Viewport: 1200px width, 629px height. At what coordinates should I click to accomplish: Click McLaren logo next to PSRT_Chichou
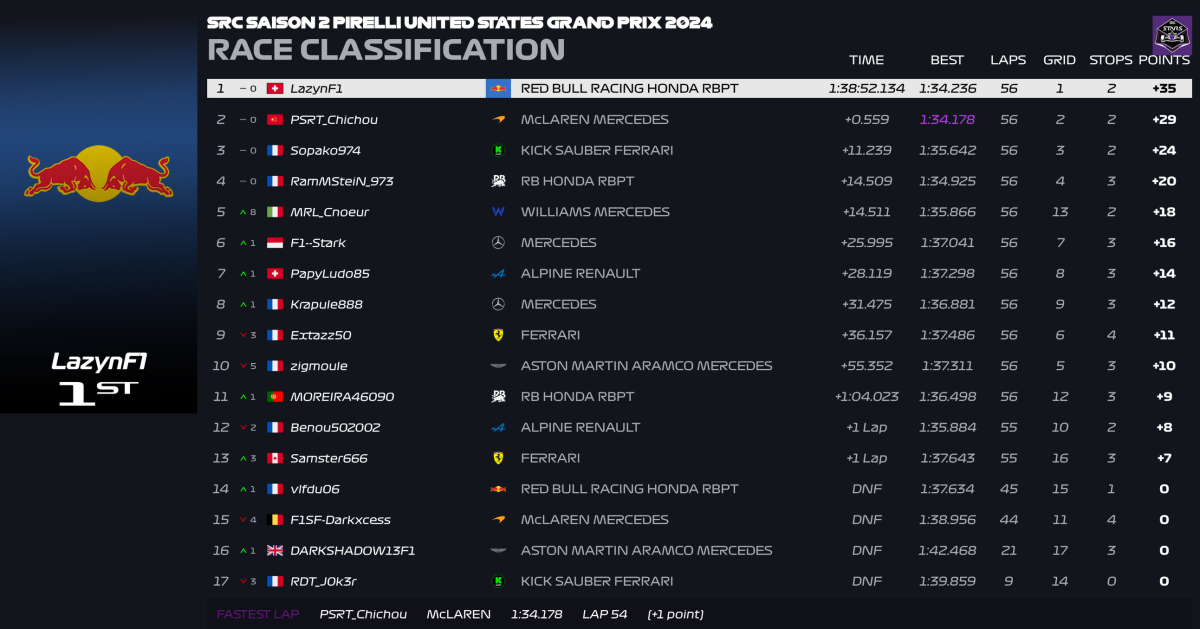[x=498, y=119]
